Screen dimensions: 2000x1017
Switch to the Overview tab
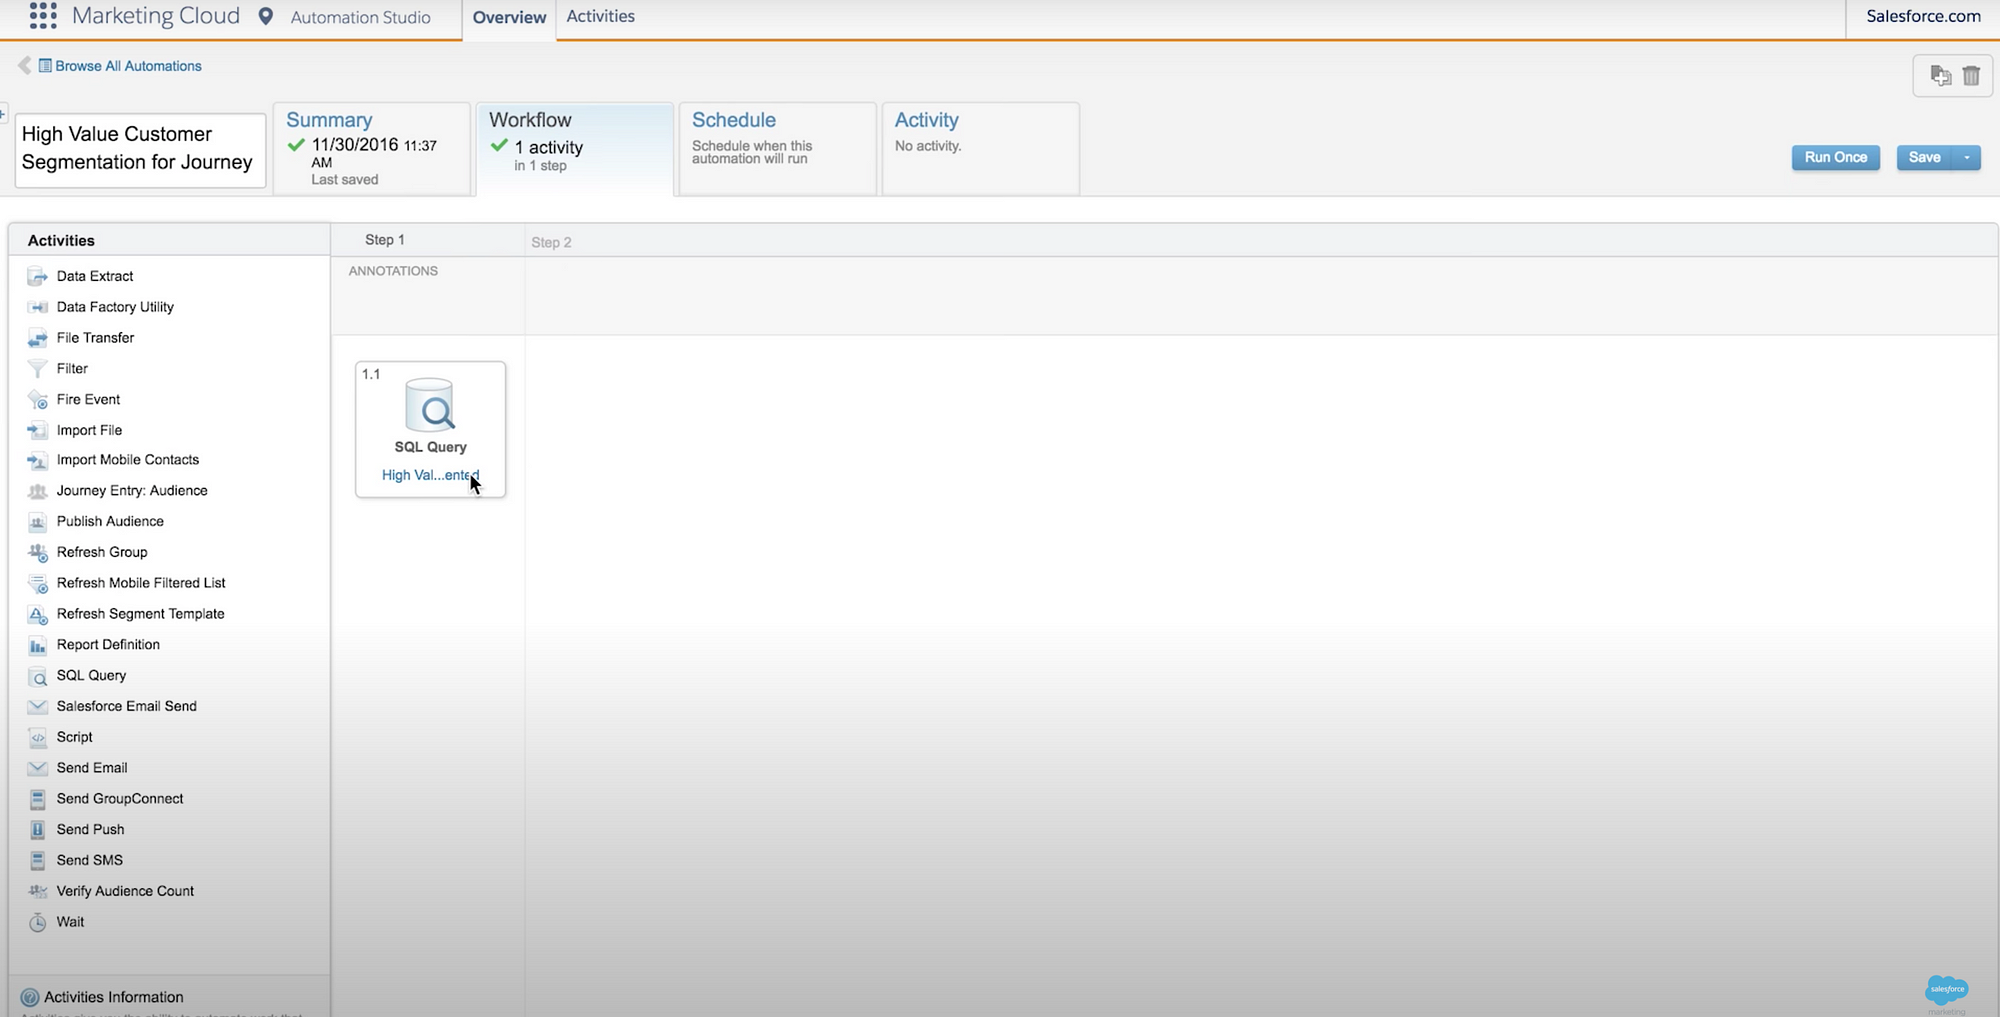pos(509,18)
